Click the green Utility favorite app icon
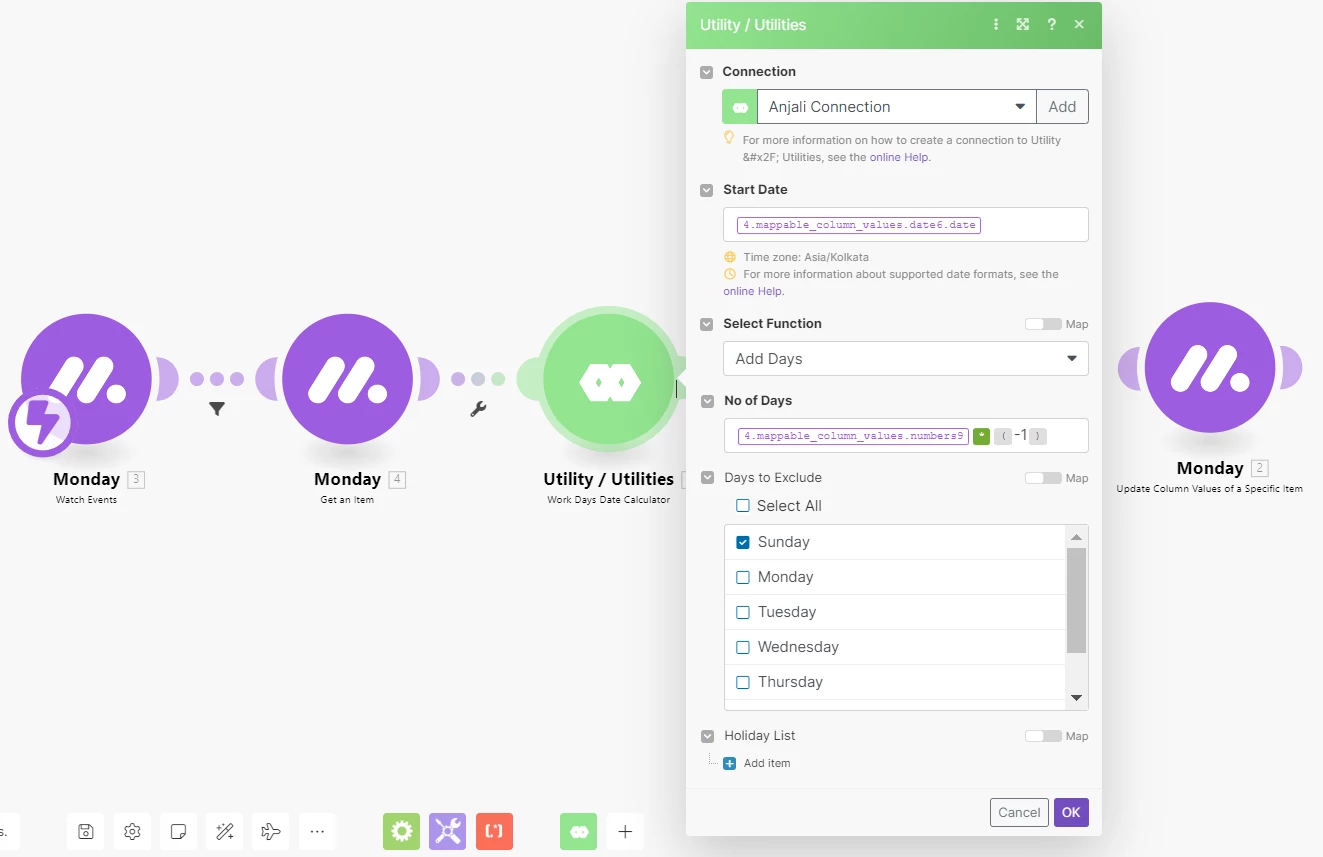This screenshot has width=1323, height=857. tap(578, 831)
